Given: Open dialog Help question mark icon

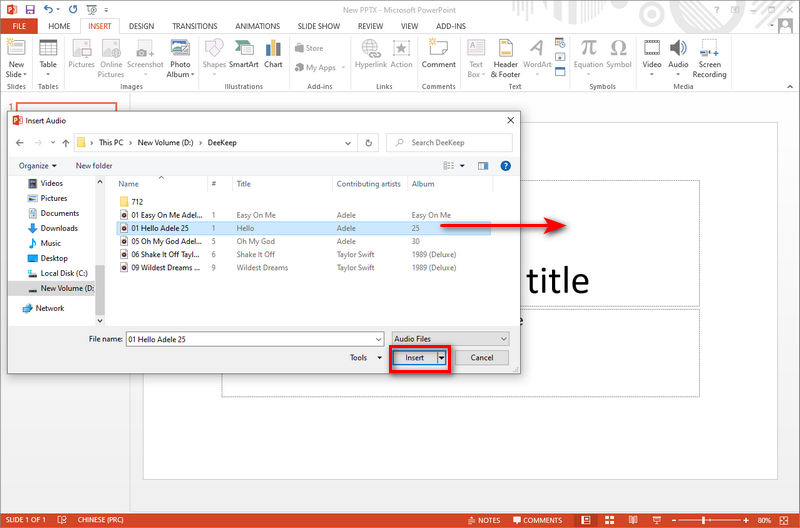Looking at the screenshot, I should [x=505, y=166].
